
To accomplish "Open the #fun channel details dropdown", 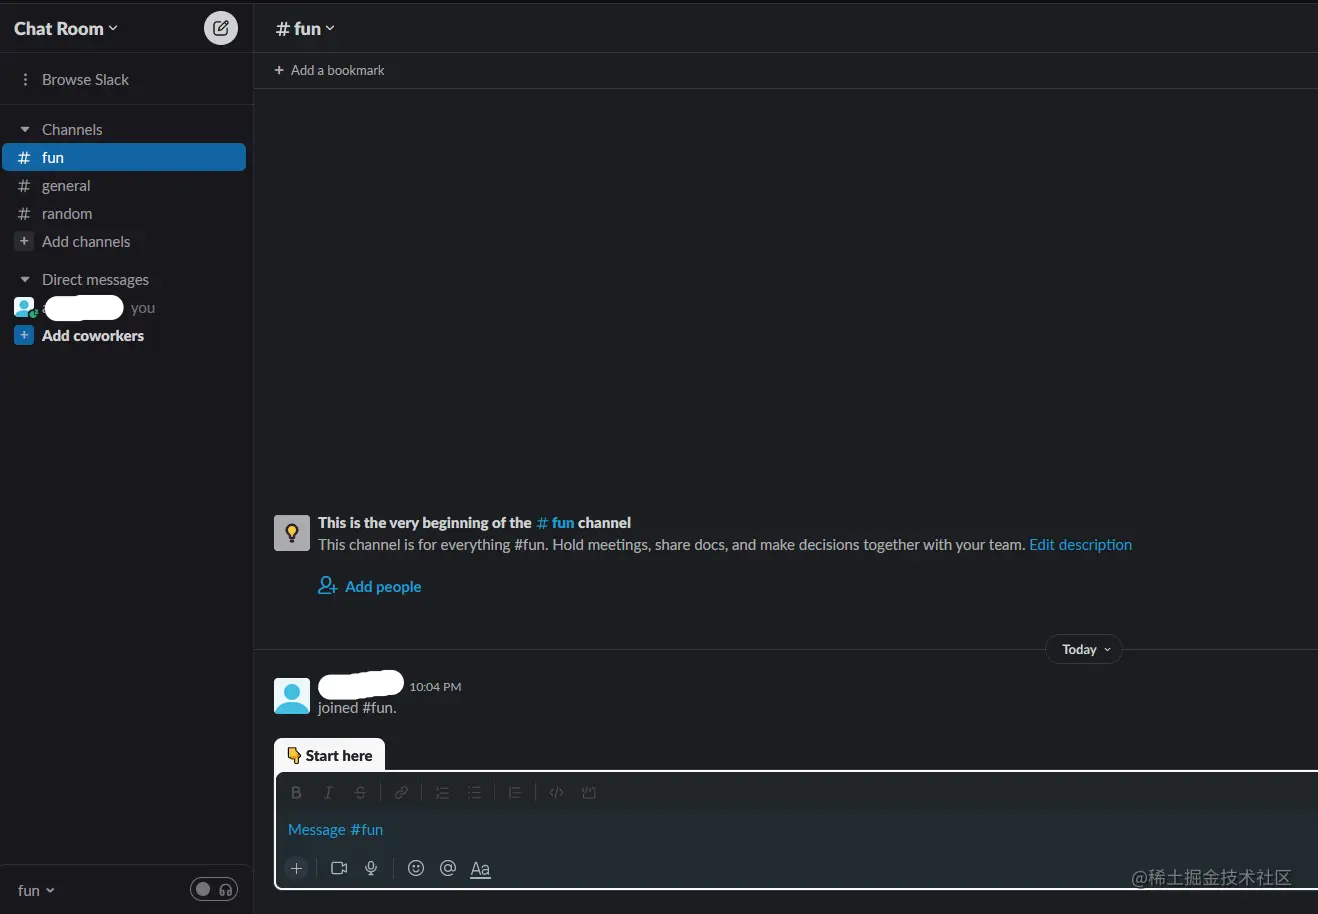I will click(305, 29).
